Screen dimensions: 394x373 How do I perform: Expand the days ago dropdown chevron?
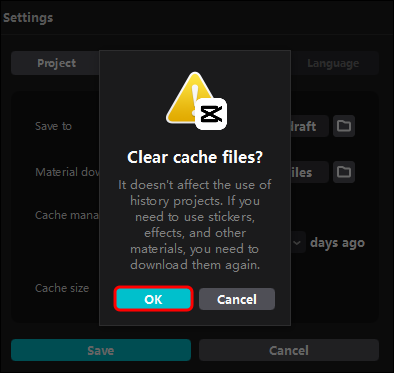click(x=297, y=243)
